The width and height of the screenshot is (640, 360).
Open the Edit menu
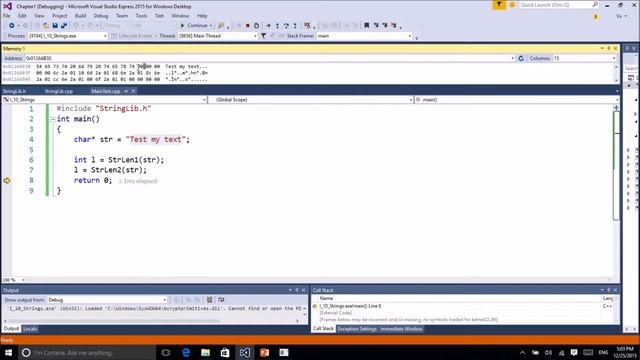pos(22,16)
